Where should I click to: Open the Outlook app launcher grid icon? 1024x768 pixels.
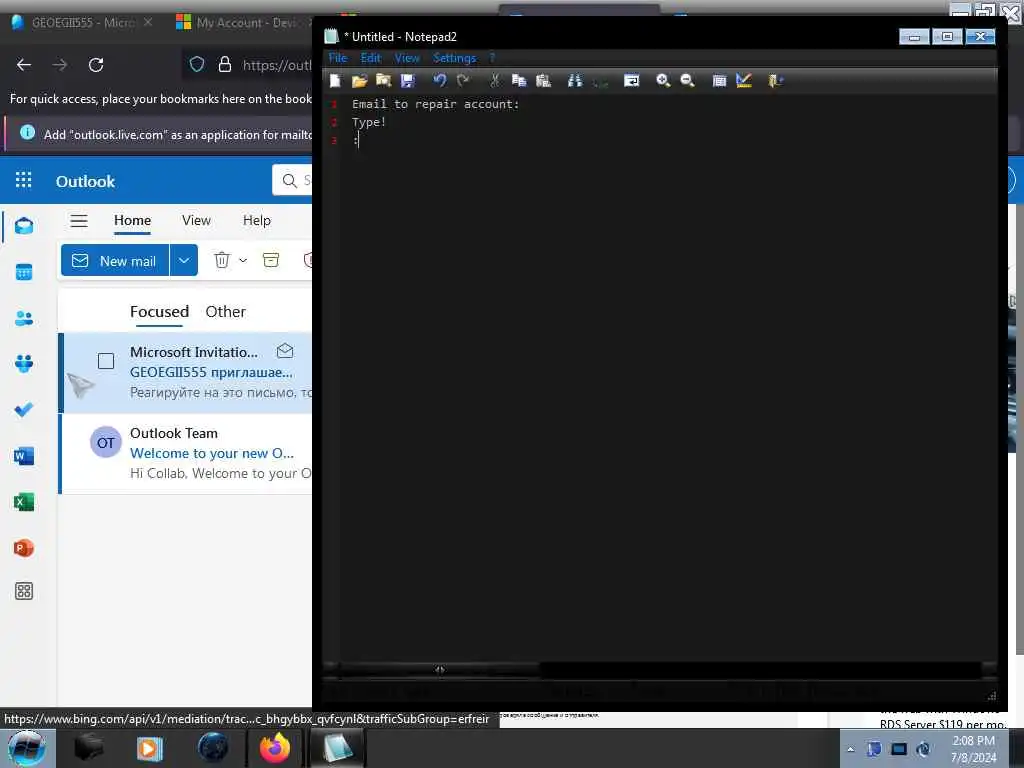pyautogui.click(x=24, y=180)
